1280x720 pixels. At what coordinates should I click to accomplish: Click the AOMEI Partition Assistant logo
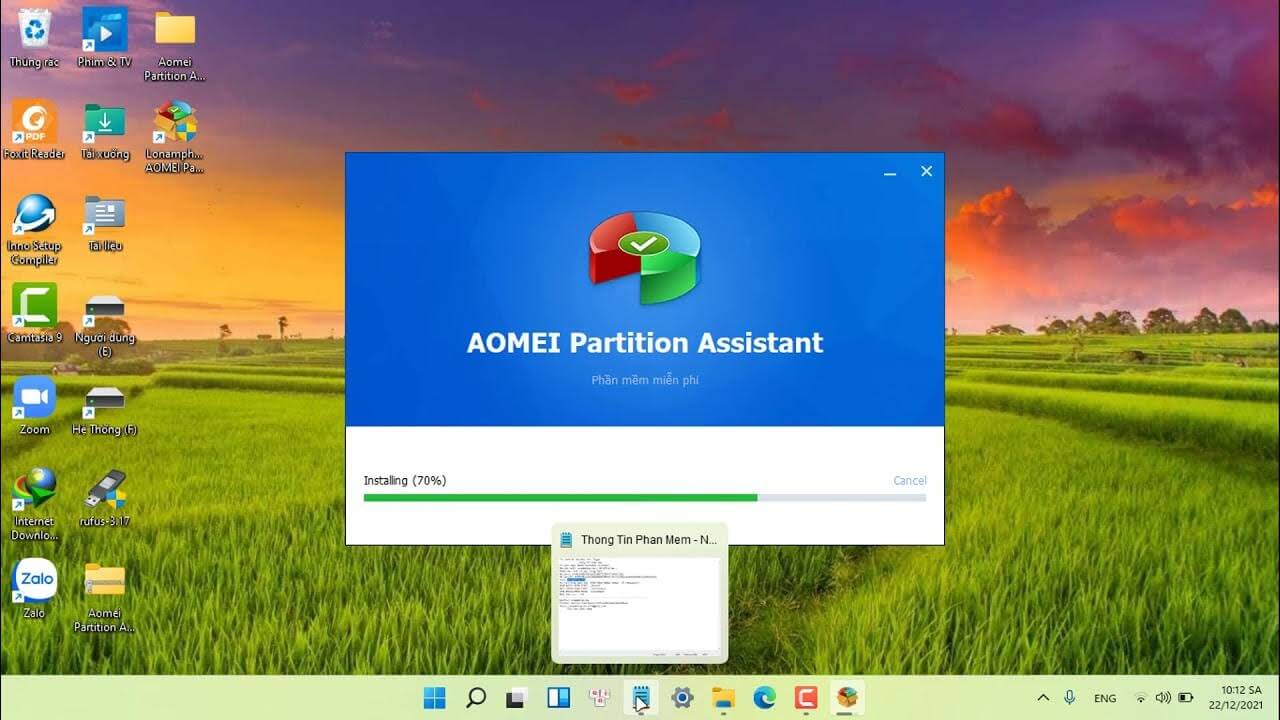pyautogui.click(x=645, y=257)
